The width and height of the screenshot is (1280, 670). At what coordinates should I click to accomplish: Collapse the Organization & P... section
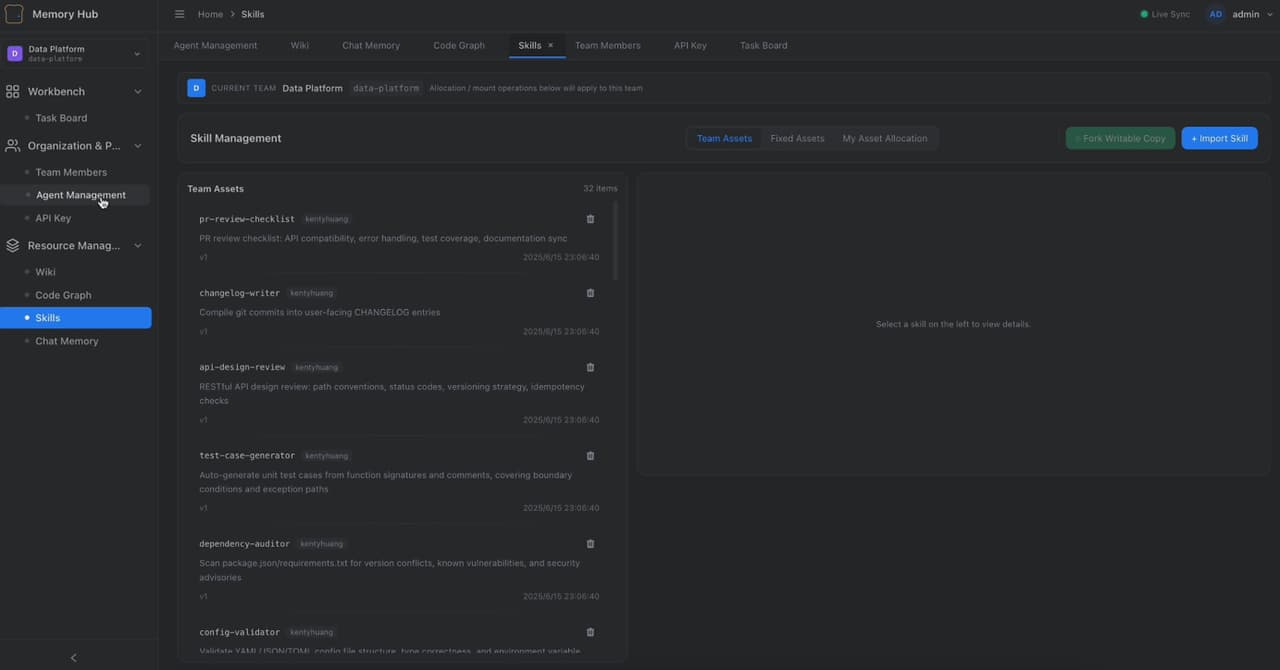coord(138,146)
